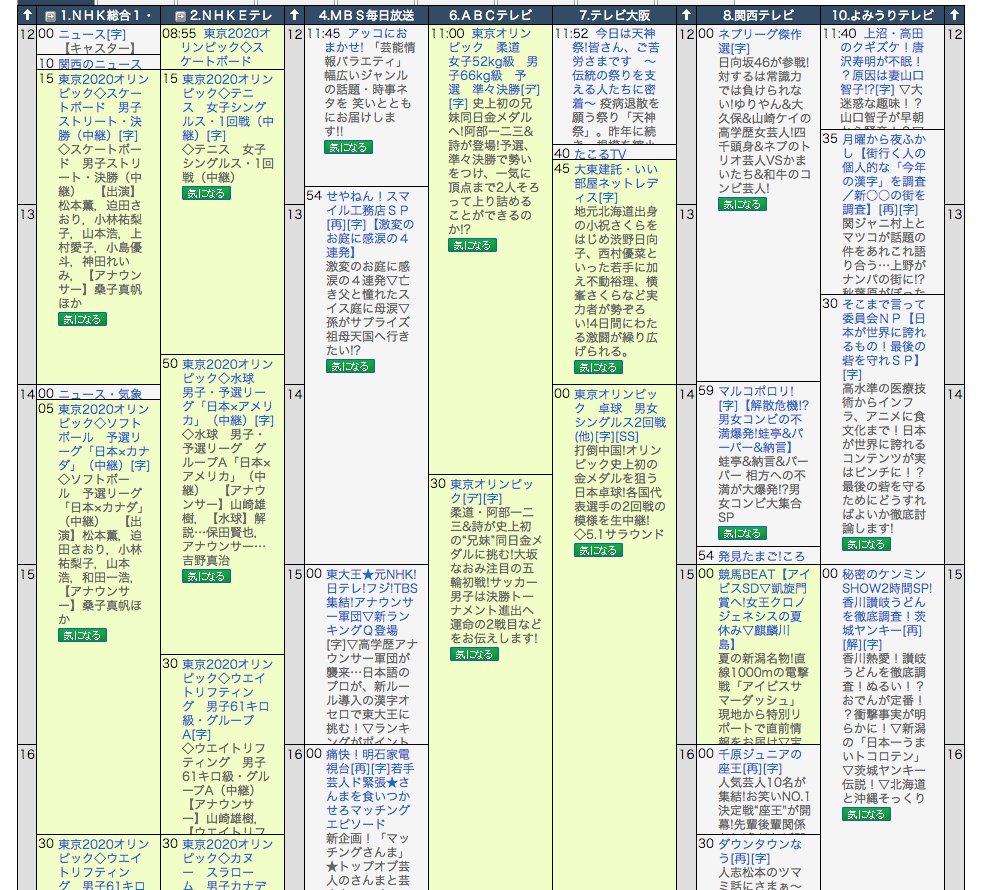Click the small icon beside 1.NHK総合1
The image size is (982, 890).
50,16
